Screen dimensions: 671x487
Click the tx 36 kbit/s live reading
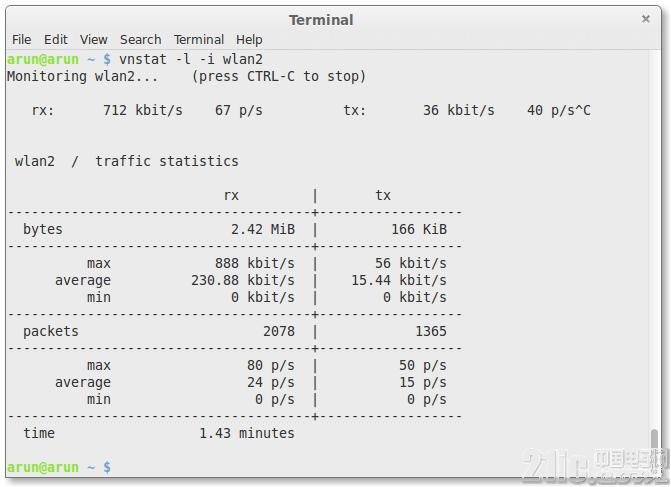(x=460, y=110)
